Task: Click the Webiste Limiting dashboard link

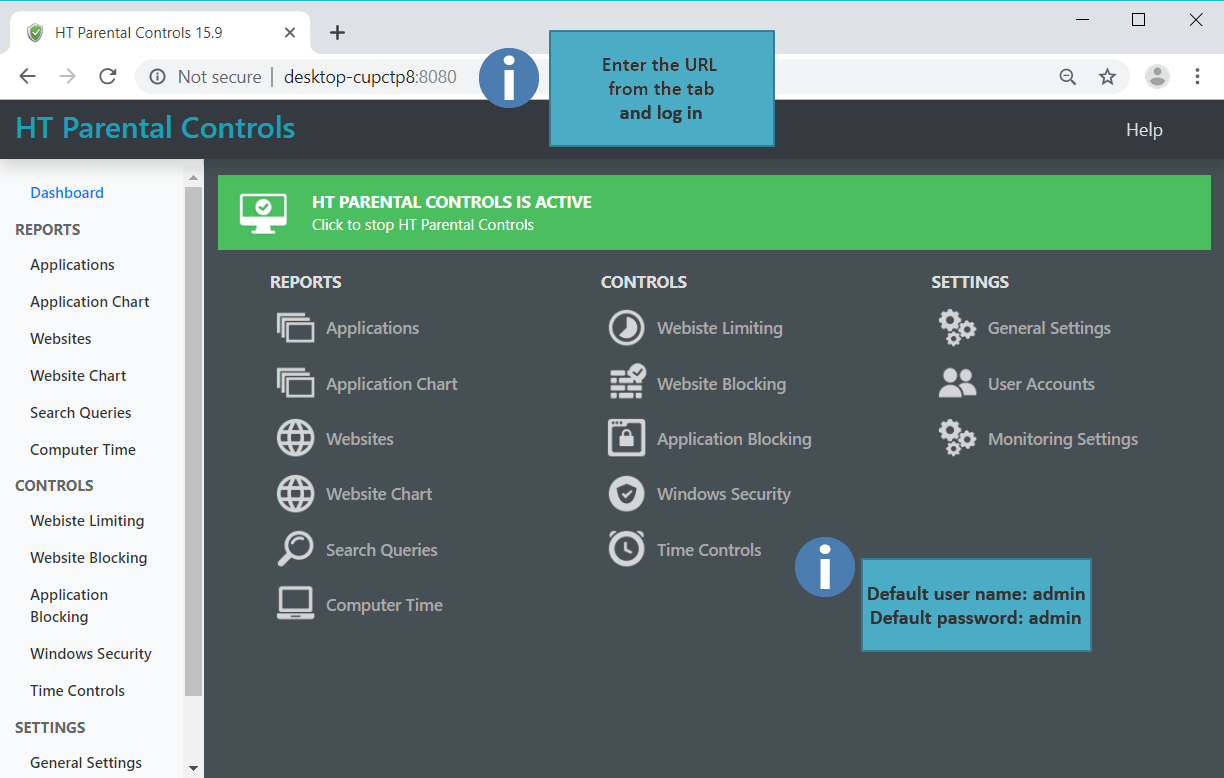Action: tap(720, 328)
